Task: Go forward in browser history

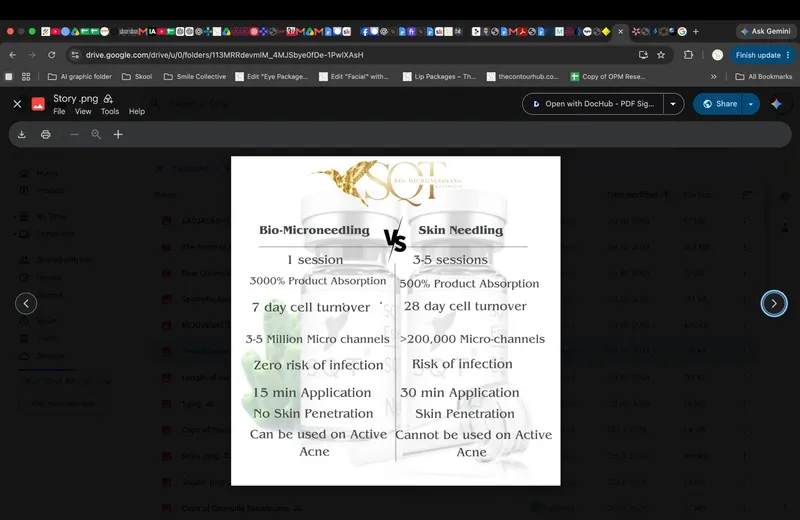Action: pyautogui.click(x=32, y=55)
